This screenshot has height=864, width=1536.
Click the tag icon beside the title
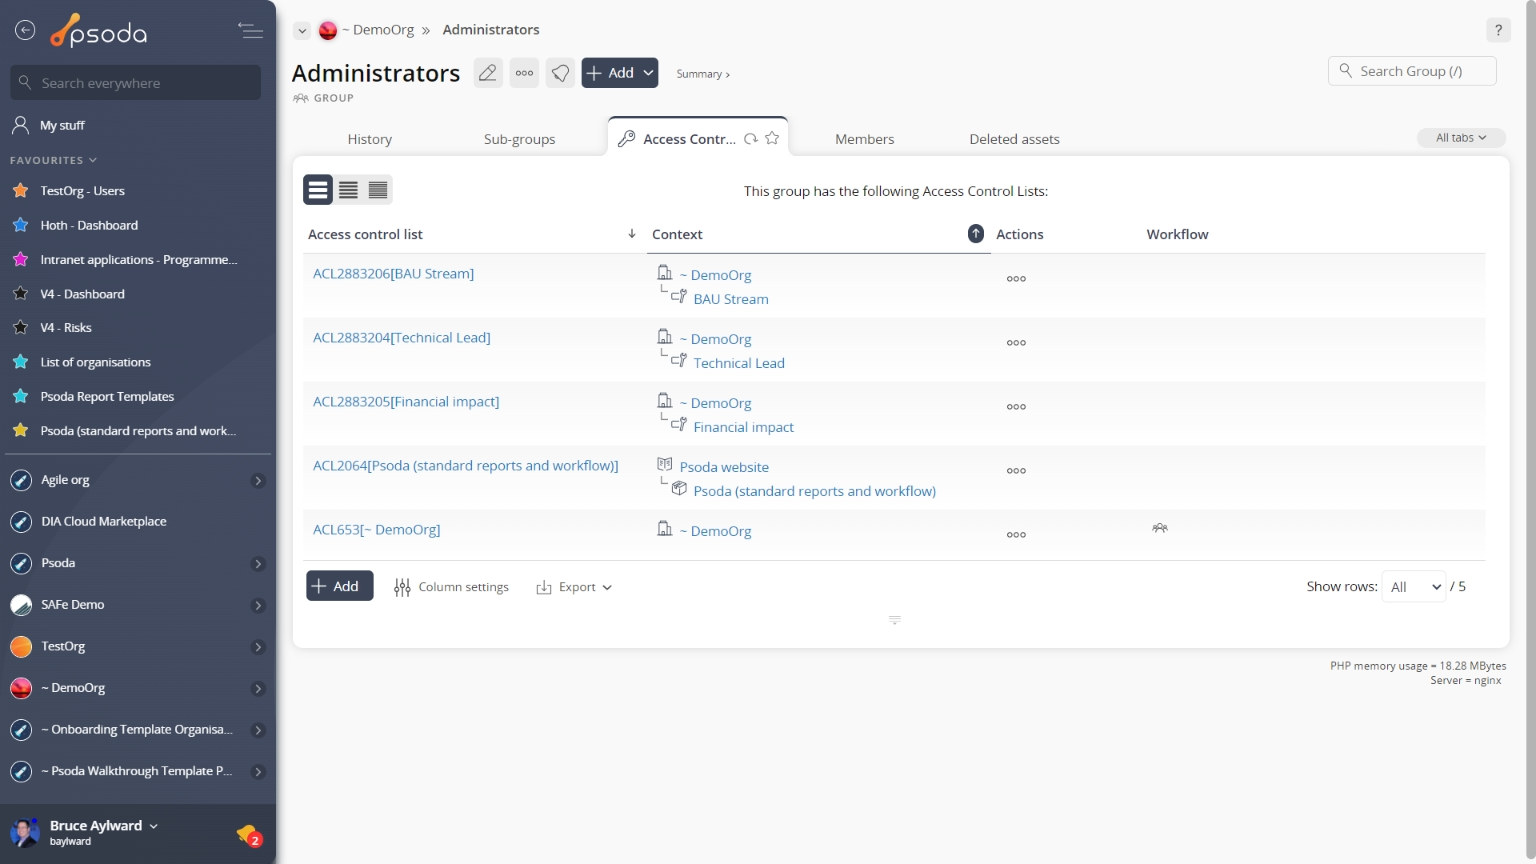pyautogui.click(x=561, y=73)
